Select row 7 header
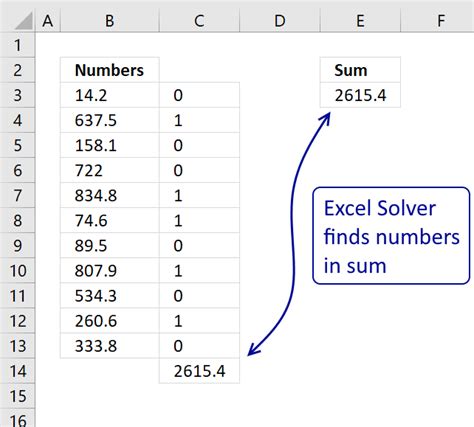Image resolution: width=474 pixels, height=427 pixels. (17, 195)
